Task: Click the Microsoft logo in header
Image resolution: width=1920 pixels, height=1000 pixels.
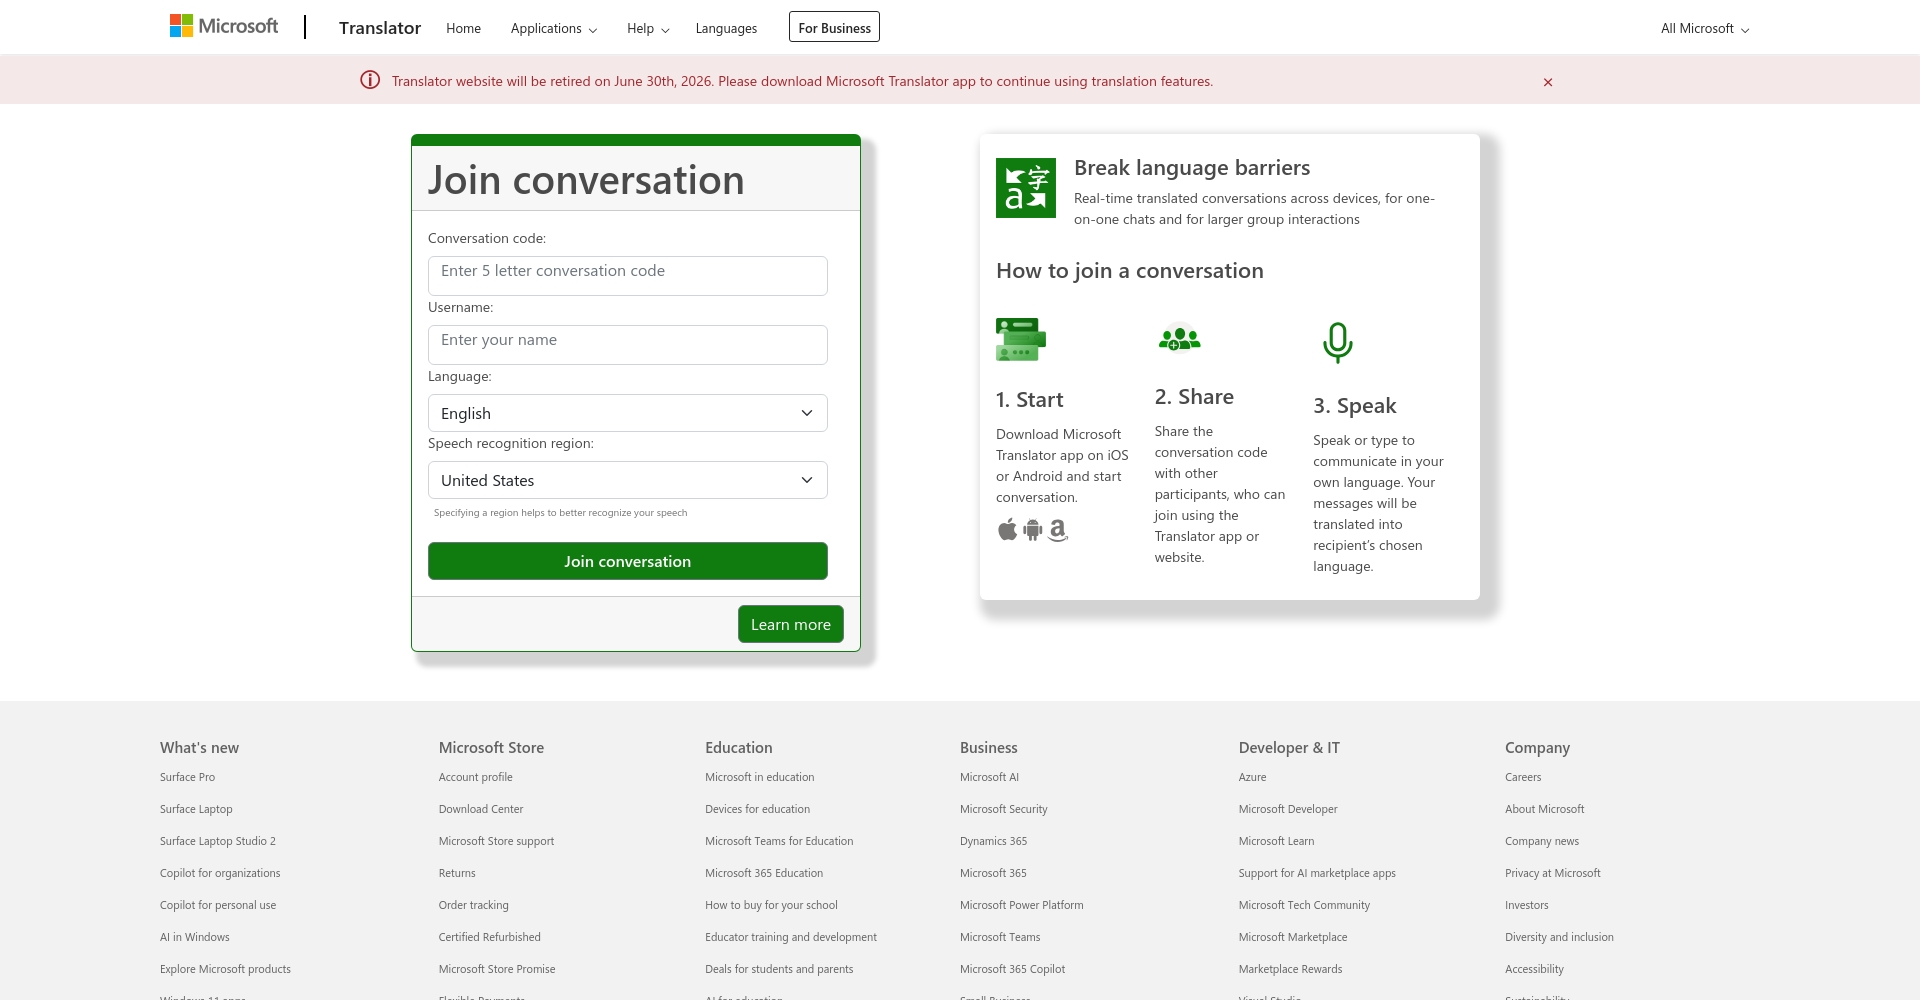Action: pos(224,26)
